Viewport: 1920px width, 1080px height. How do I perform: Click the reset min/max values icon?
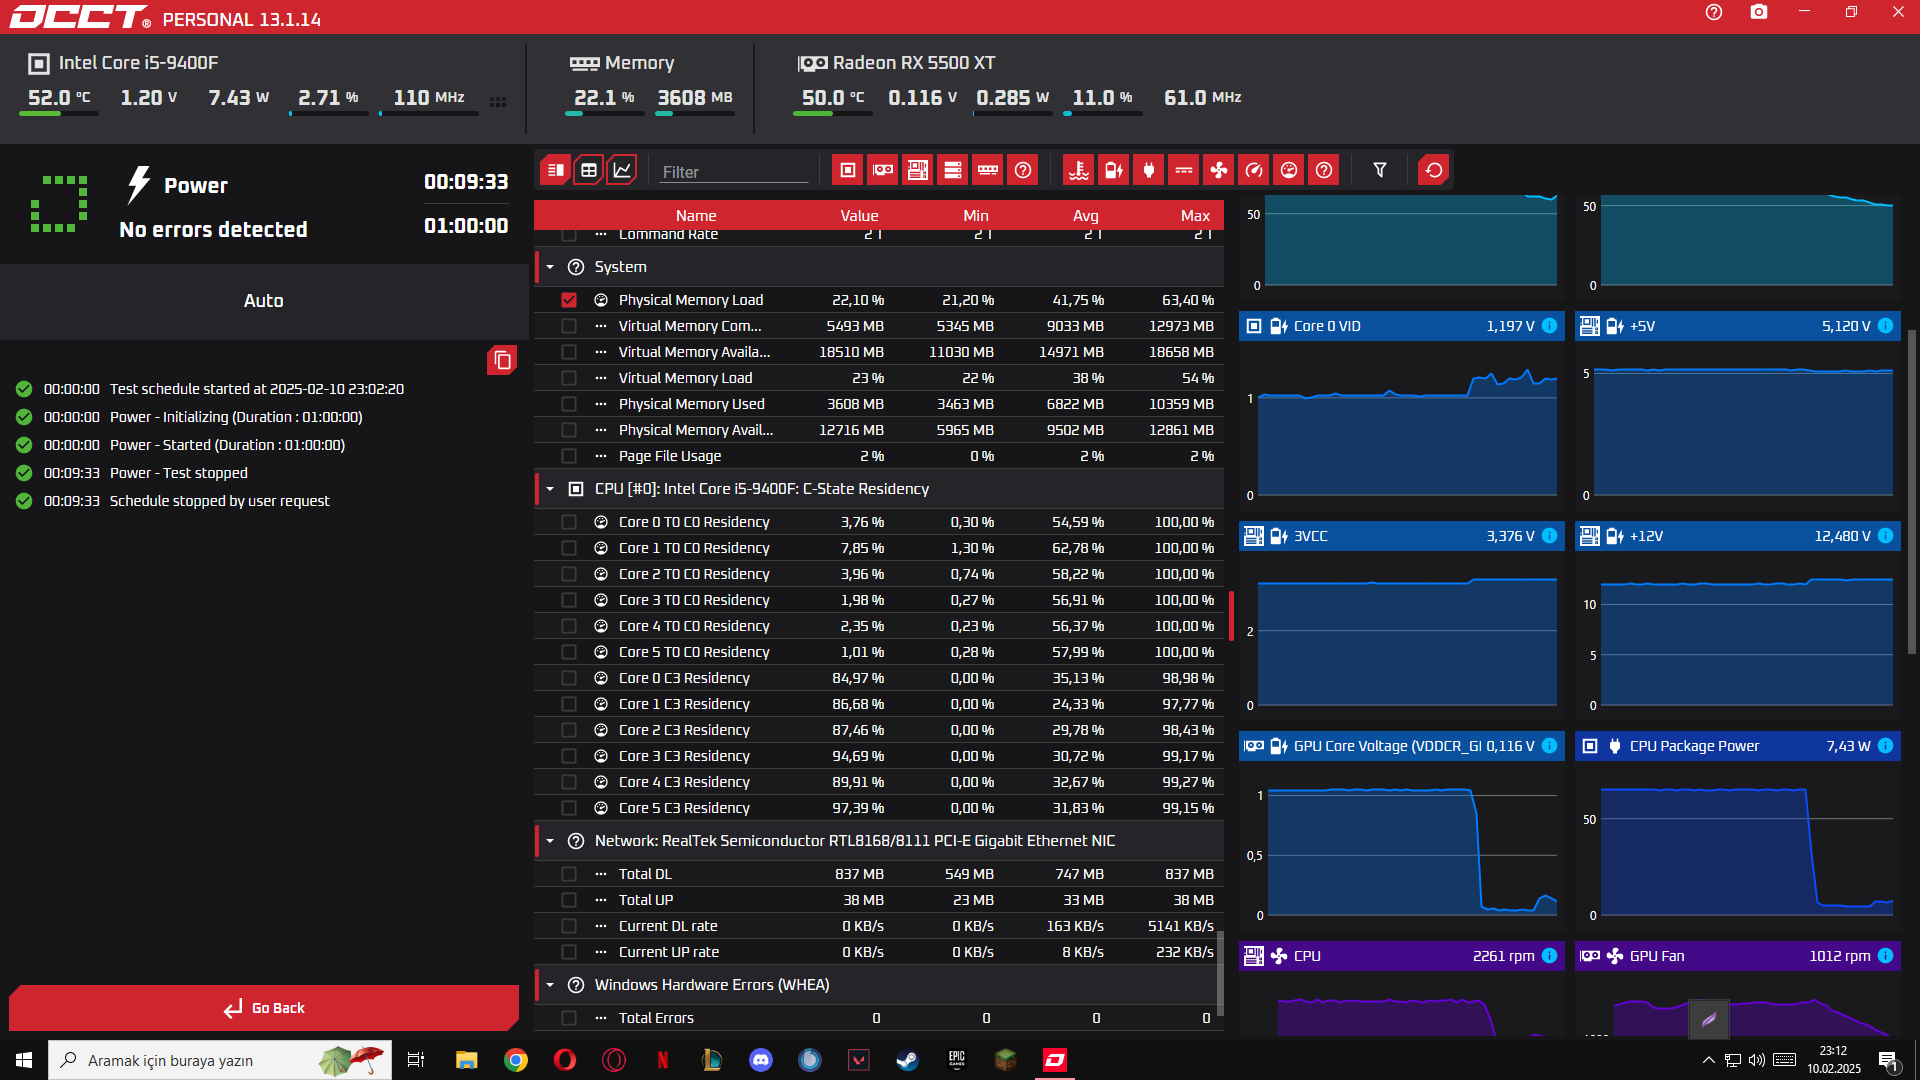1433,170
